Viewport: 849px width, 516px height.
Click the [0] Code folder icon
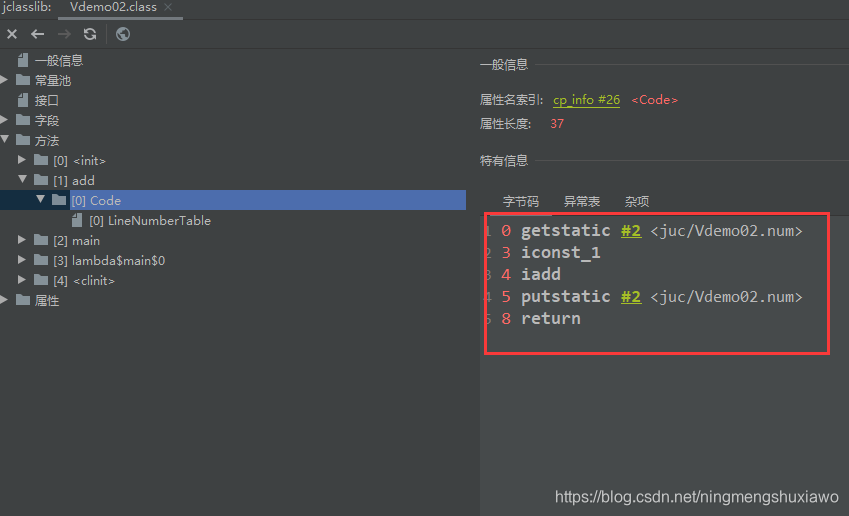pos(59,200)
